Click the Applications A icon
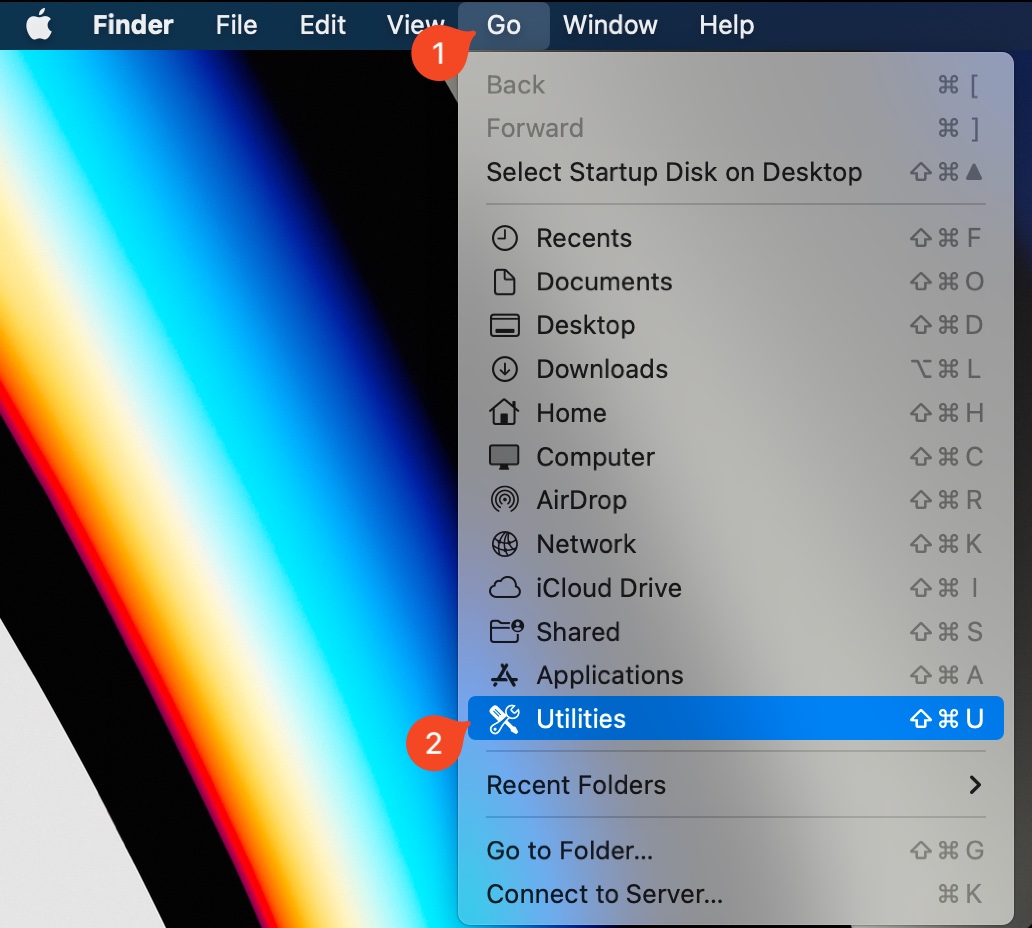Screen dimensions: 1032x928 tap(505, 675)
